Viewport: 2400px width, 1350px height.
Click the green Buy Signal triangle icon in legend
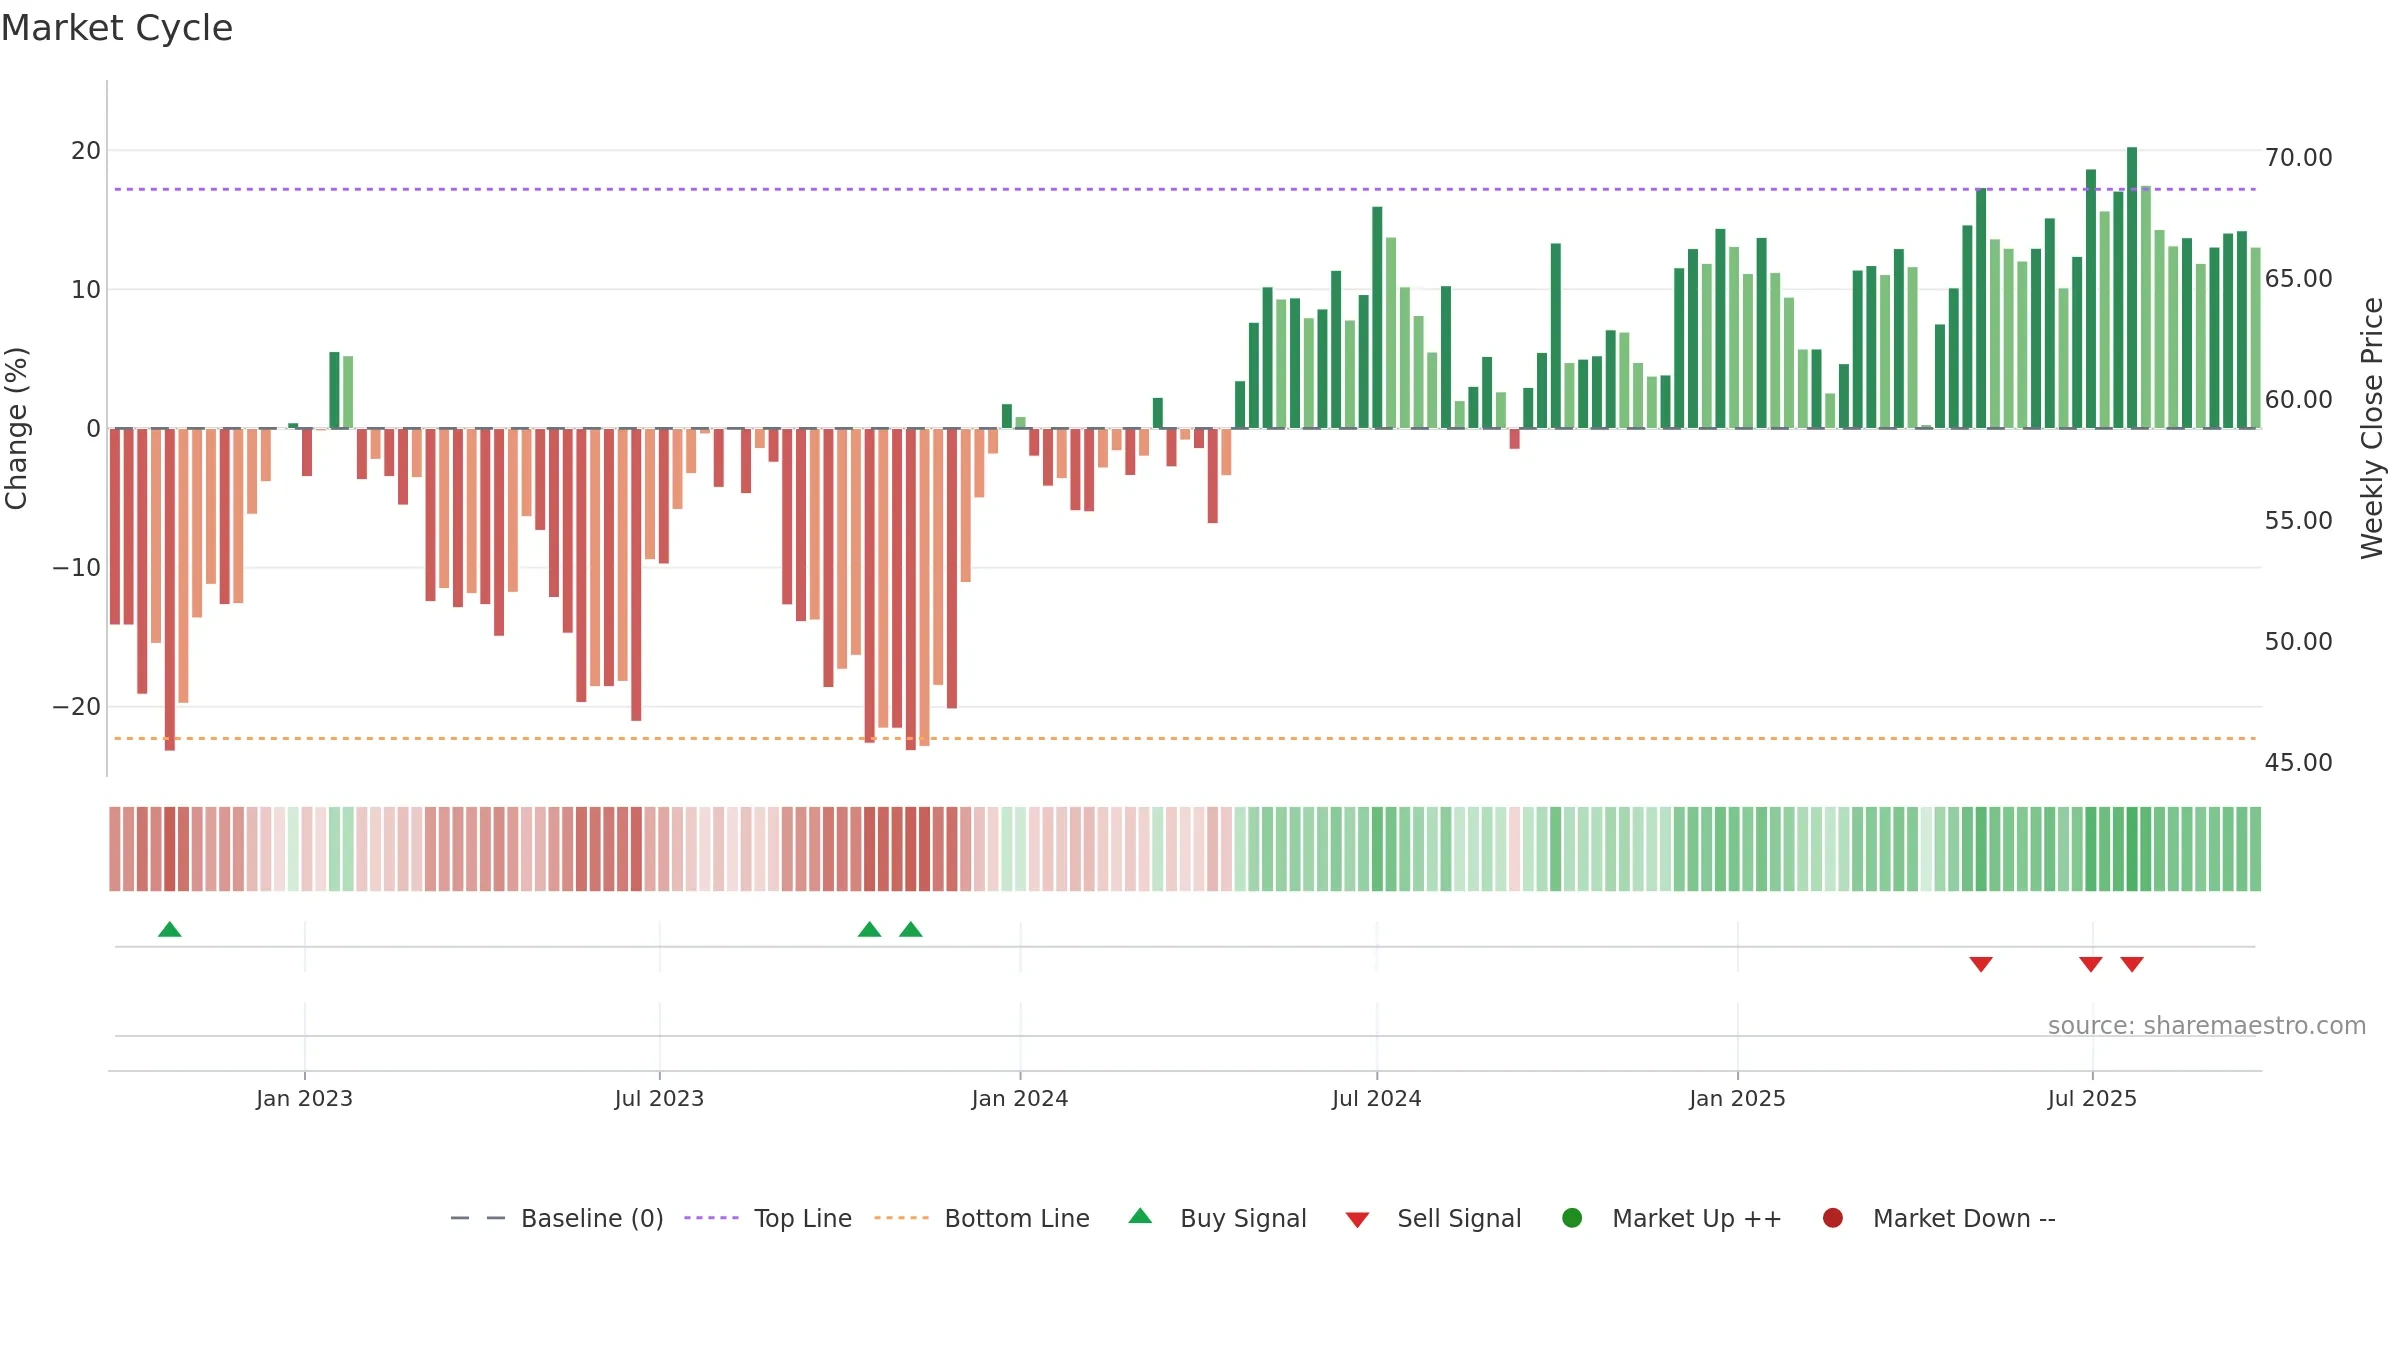[1140, 1217]
